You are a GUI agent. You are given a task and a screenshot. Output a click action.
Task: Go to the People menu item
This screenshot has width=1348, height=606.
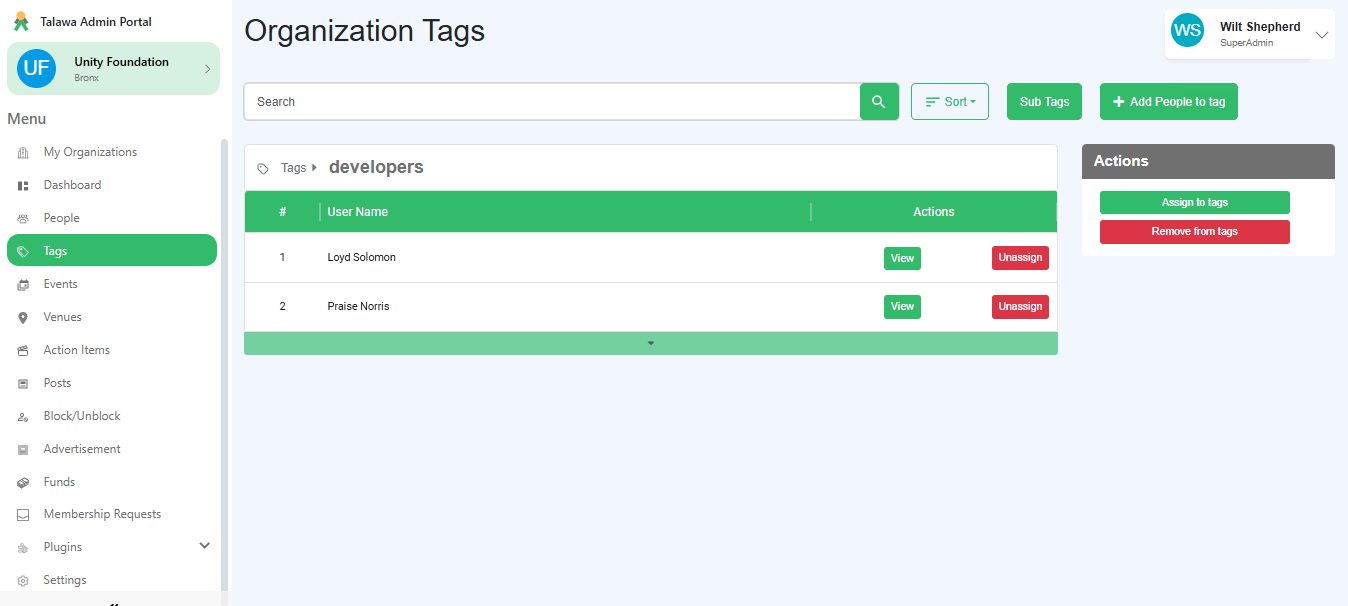tap(61, 218)
